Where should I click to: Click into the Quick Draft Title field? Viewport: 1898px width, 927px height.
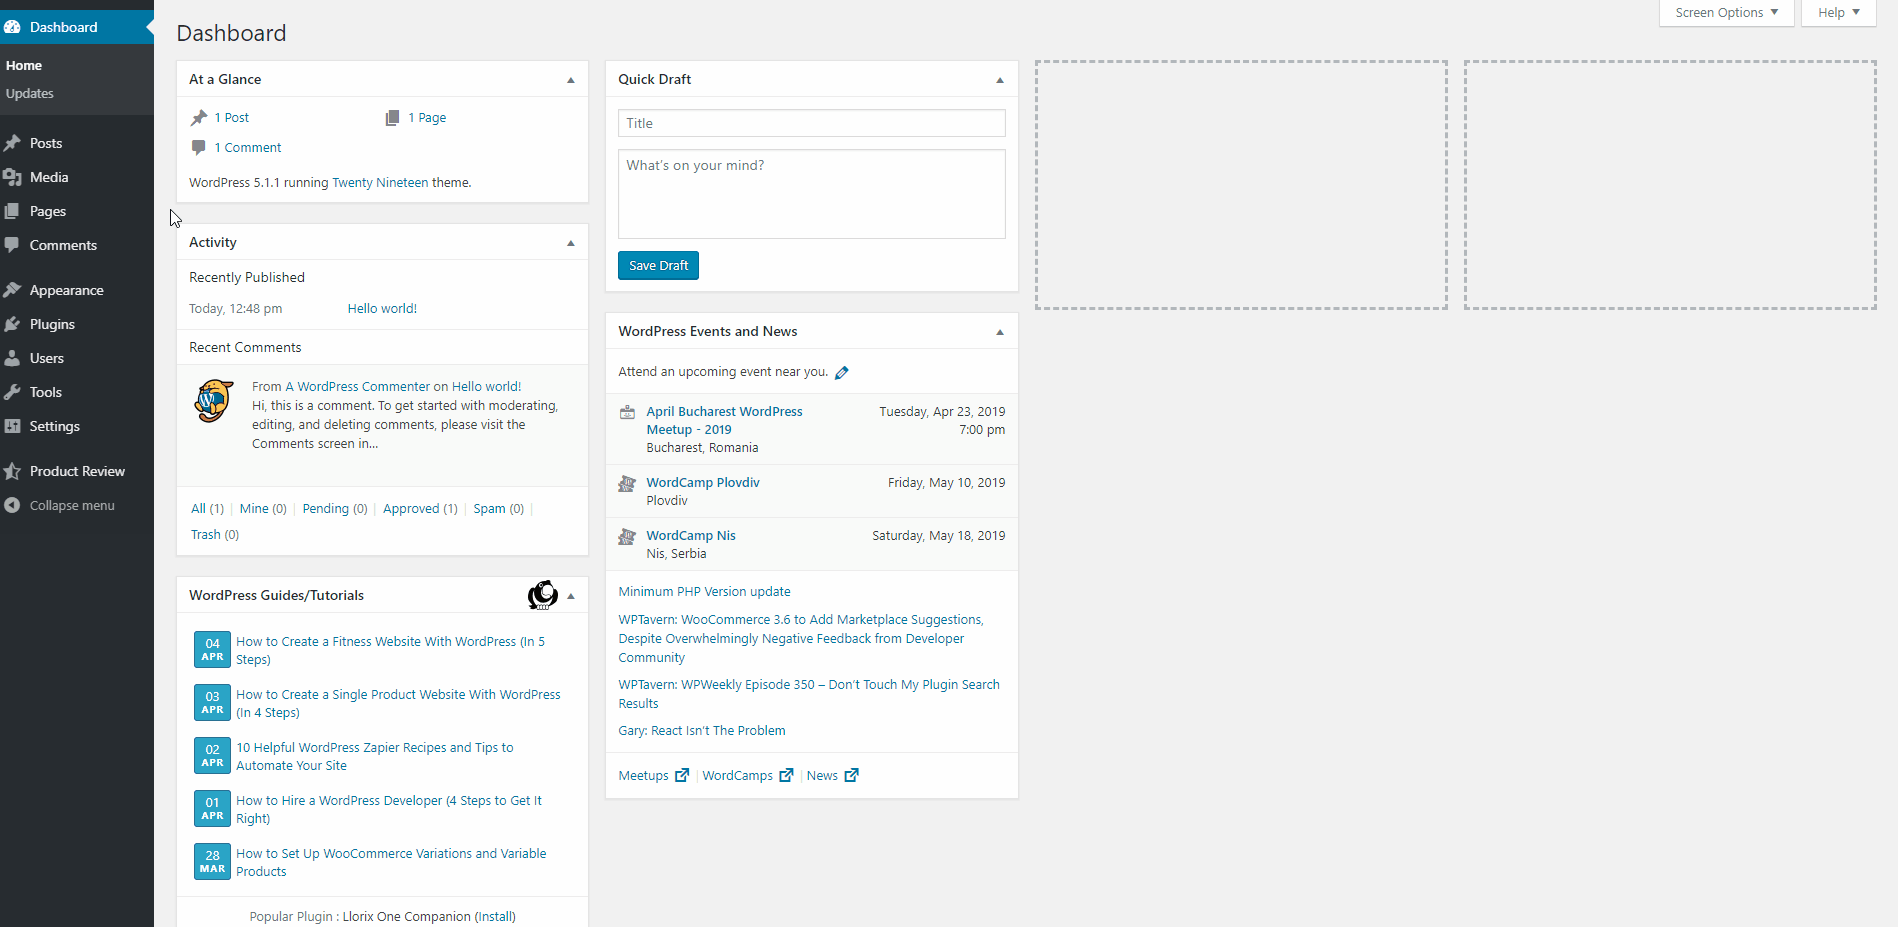[811, 123]
